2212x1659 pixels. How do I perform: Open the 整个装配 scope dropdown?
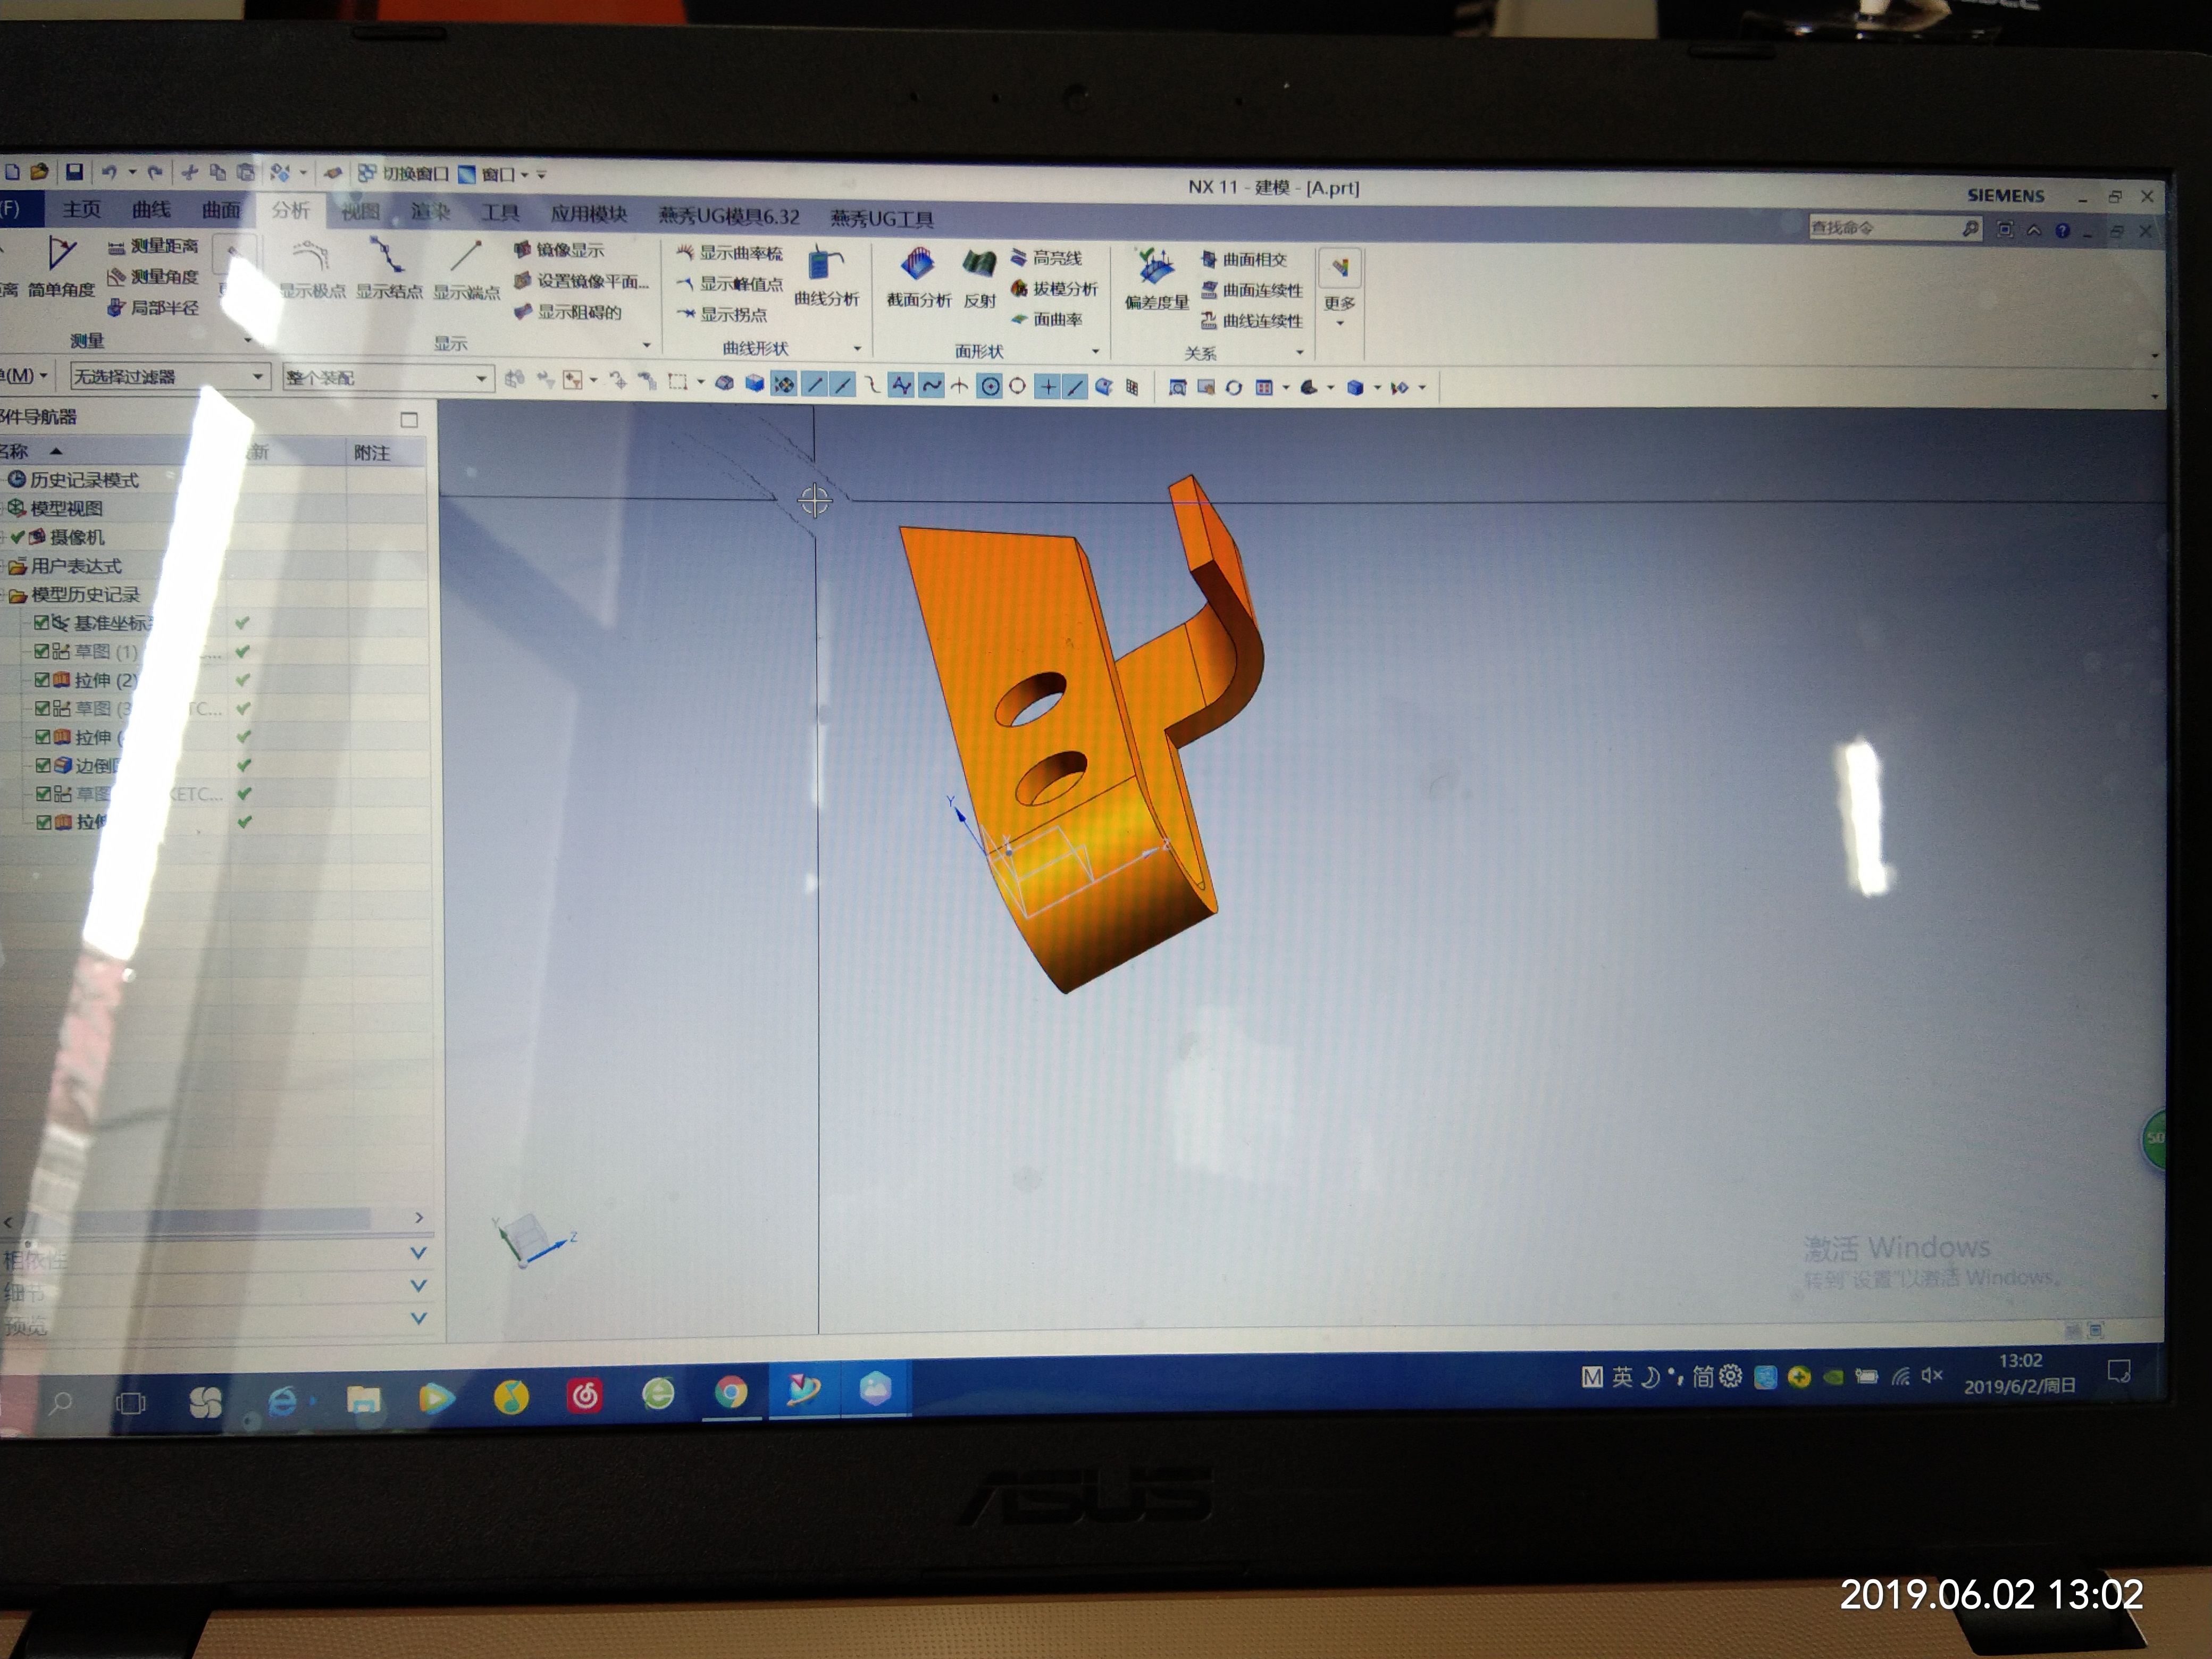coord(387,378)
